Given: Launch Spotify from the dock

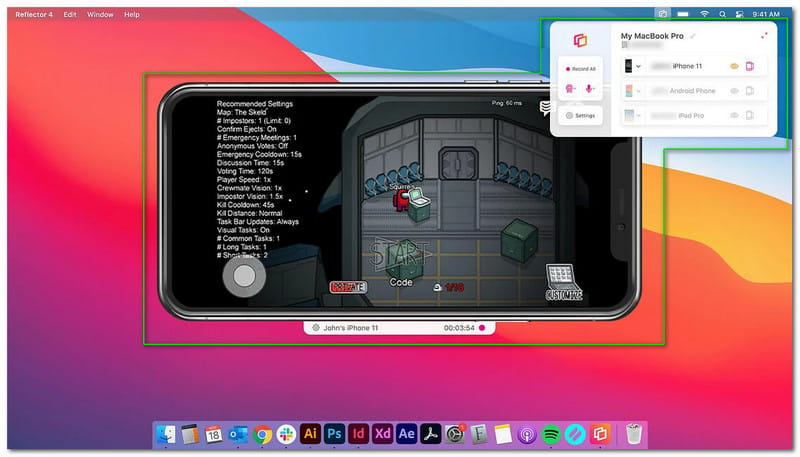Looking at the screenshot, I should coord(551,435).
